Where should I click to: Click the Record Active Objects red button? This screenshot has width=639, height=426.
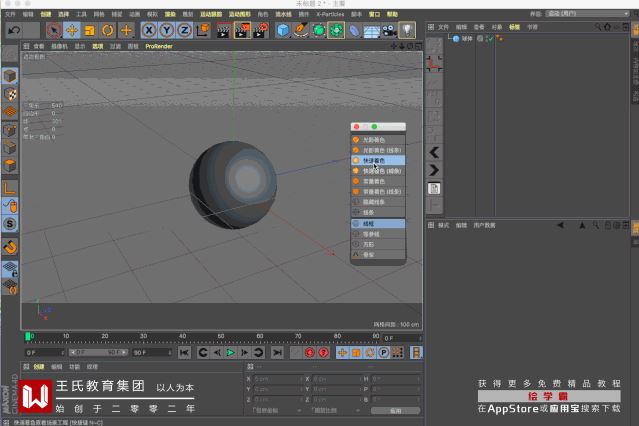point(310,353)
